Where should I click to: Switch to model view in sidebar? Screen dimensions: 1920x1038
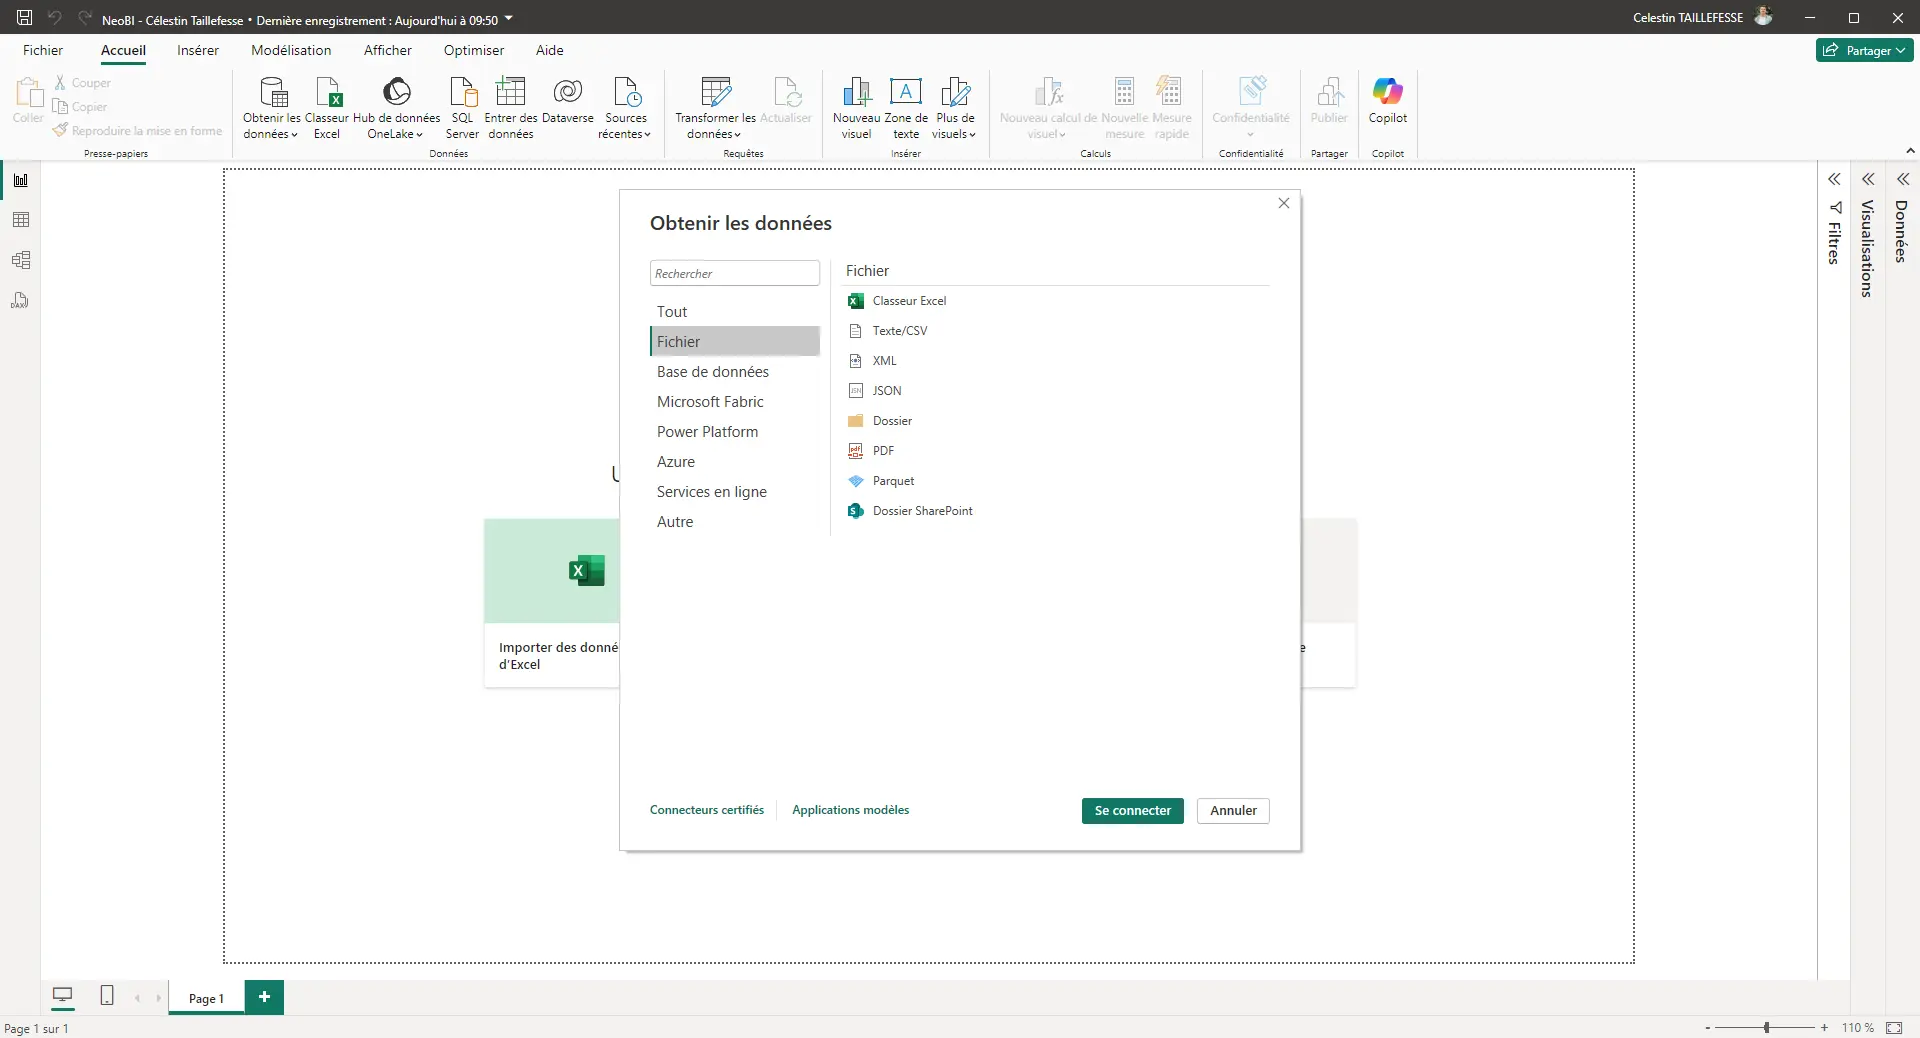(x=21, y=260)
